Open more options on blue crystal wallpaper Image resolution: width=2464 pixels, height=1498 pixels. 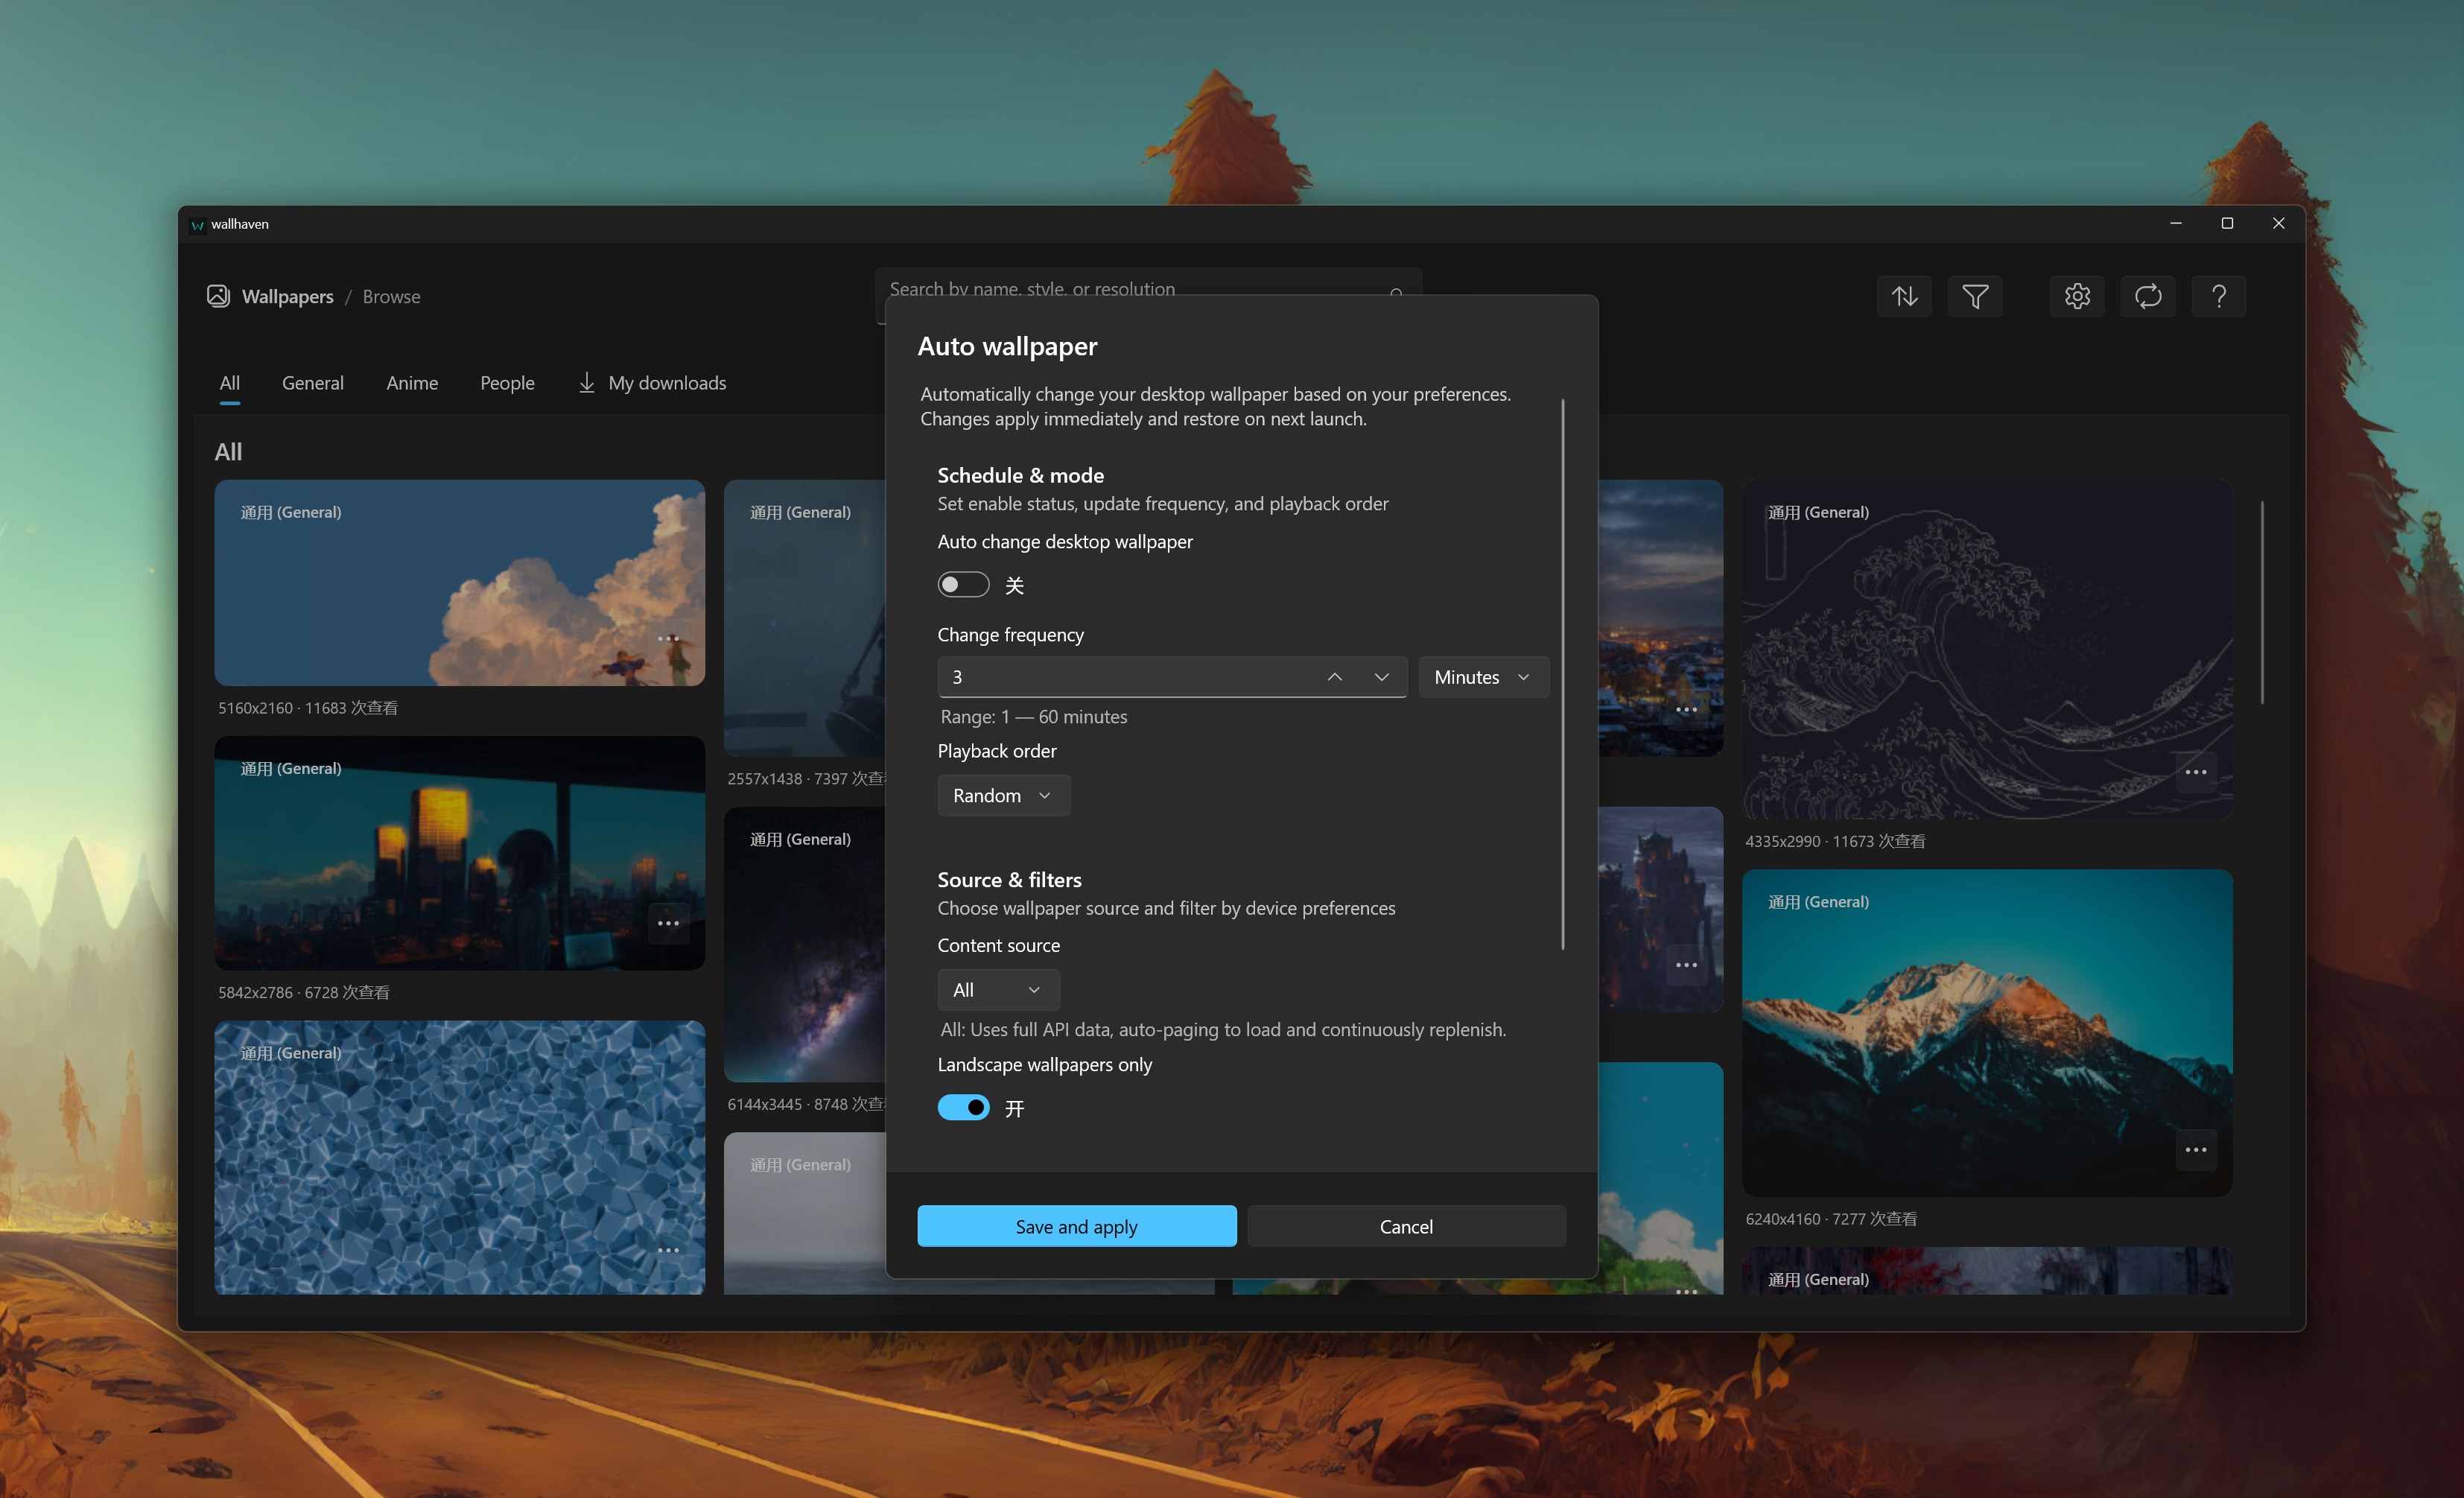(x=668, y=1250)
